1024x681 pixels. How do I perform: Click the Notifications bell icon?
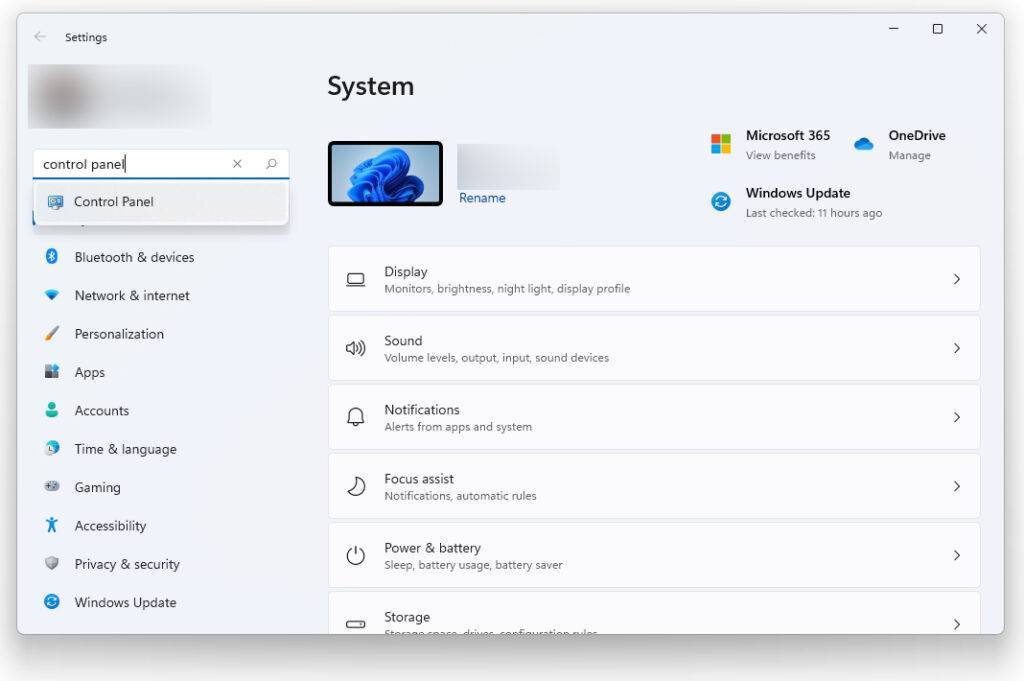point(355,417)
